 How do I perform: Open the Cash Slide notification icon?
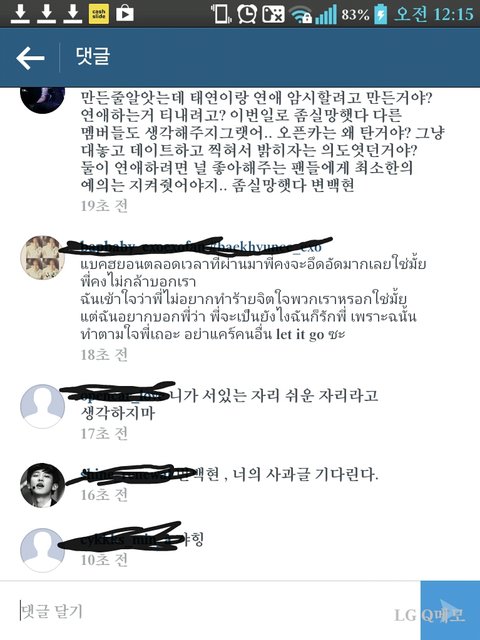[99, 13]
